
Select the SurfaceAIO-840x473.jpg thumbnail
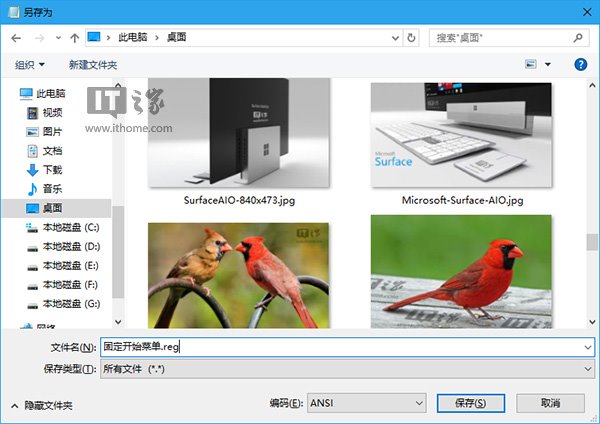[239, 133]
